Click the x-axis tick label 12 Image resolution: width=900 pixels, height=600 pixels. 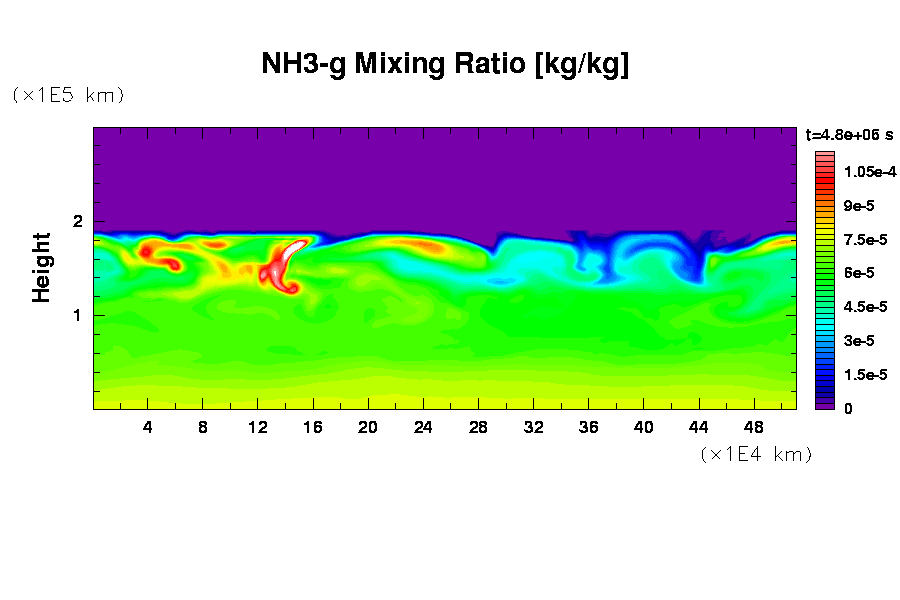pyautogui.click(x=258, y=427)
